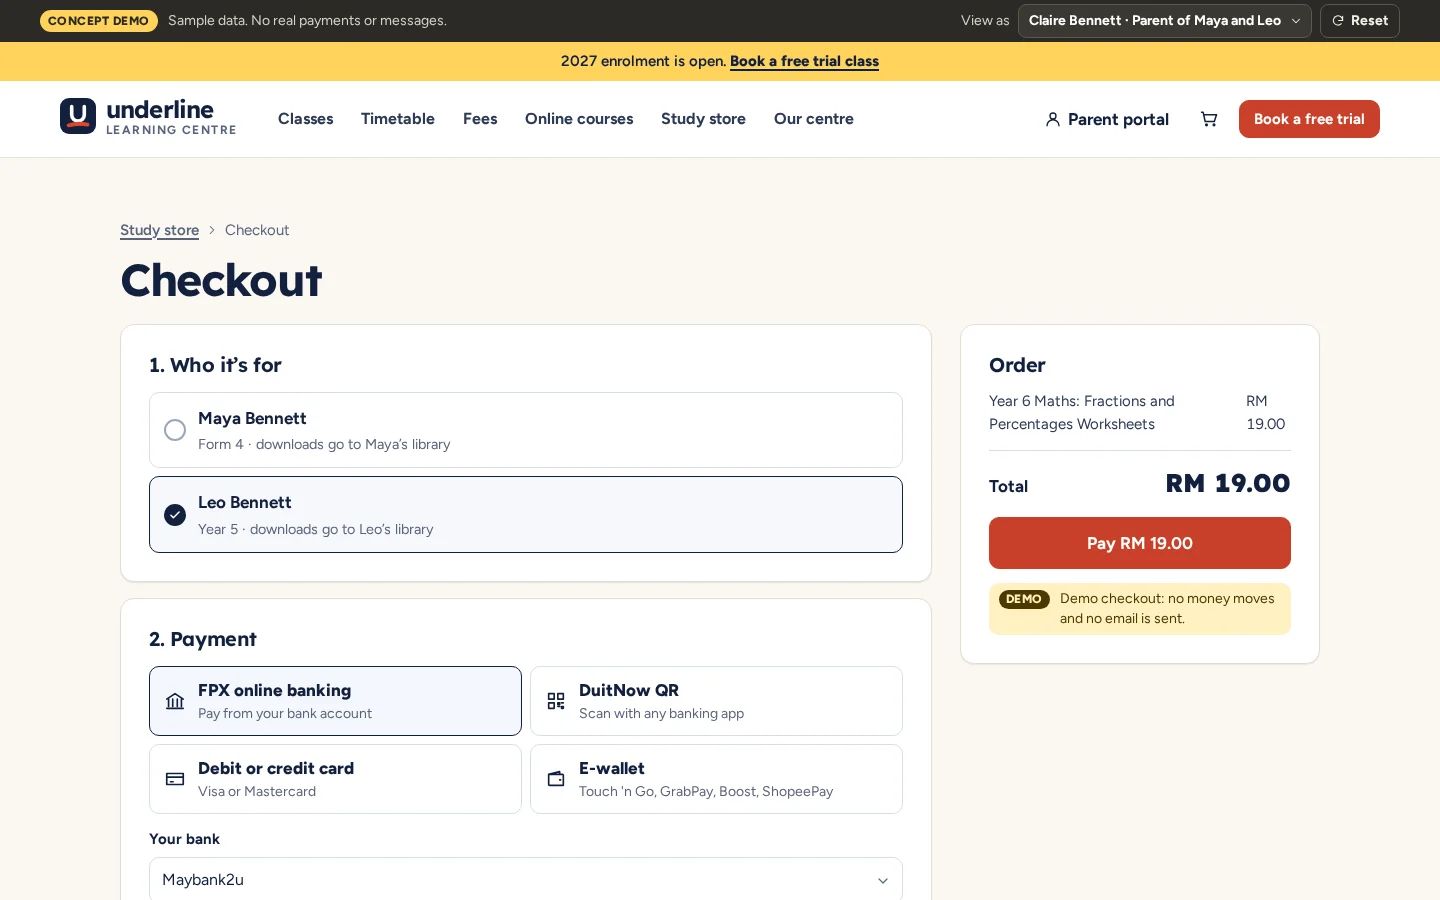Click the Parent portal person icon

point(1052,119)
